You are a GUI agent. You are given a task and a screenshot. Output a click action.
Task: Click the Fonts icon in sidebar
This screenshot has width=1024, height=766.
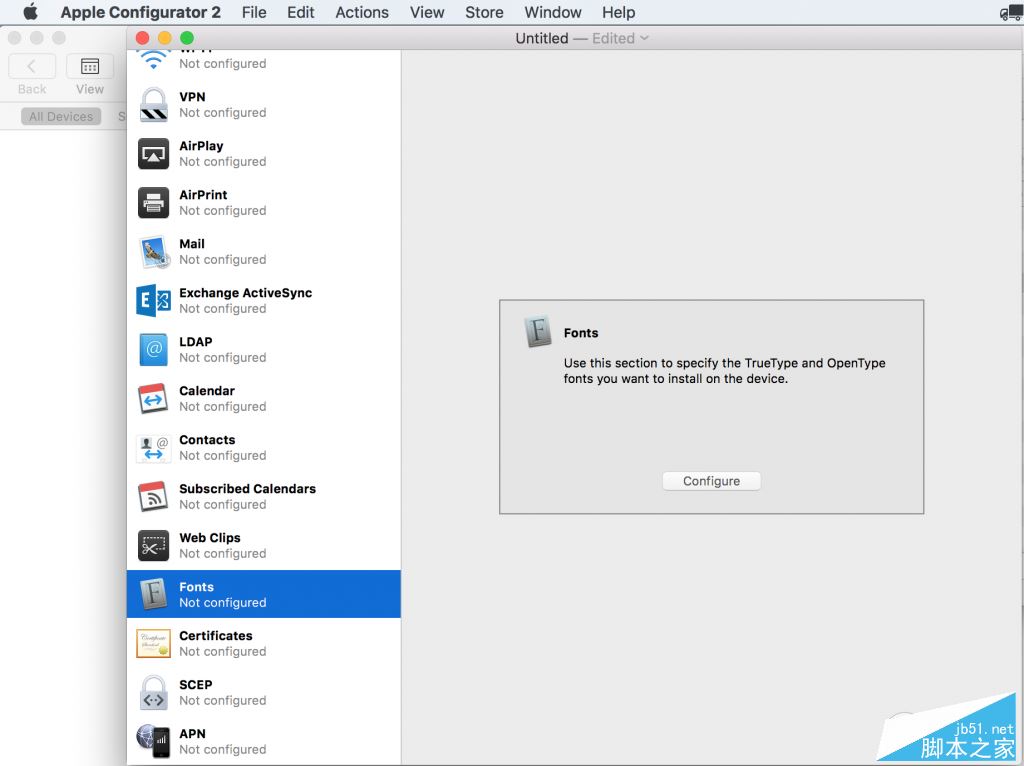(153, 594)
